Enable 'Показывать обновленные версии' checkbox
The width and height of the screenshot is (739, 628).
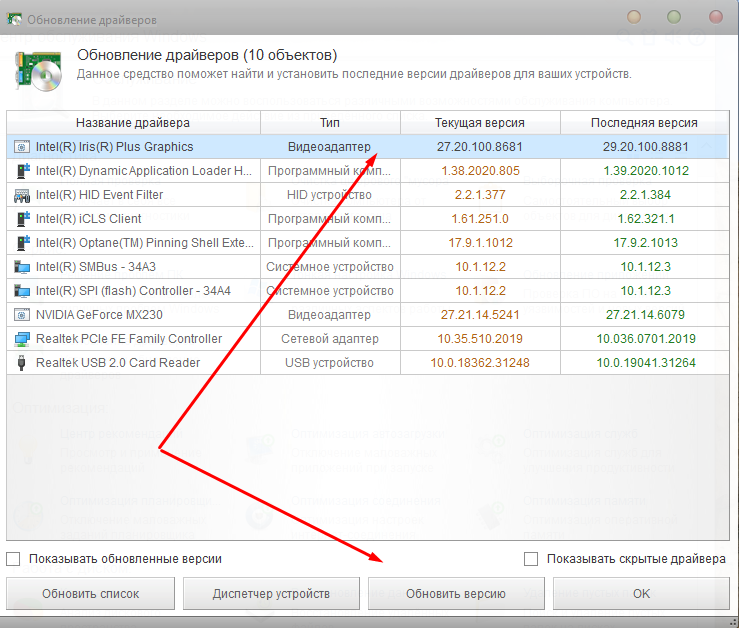tap(13, 559)
